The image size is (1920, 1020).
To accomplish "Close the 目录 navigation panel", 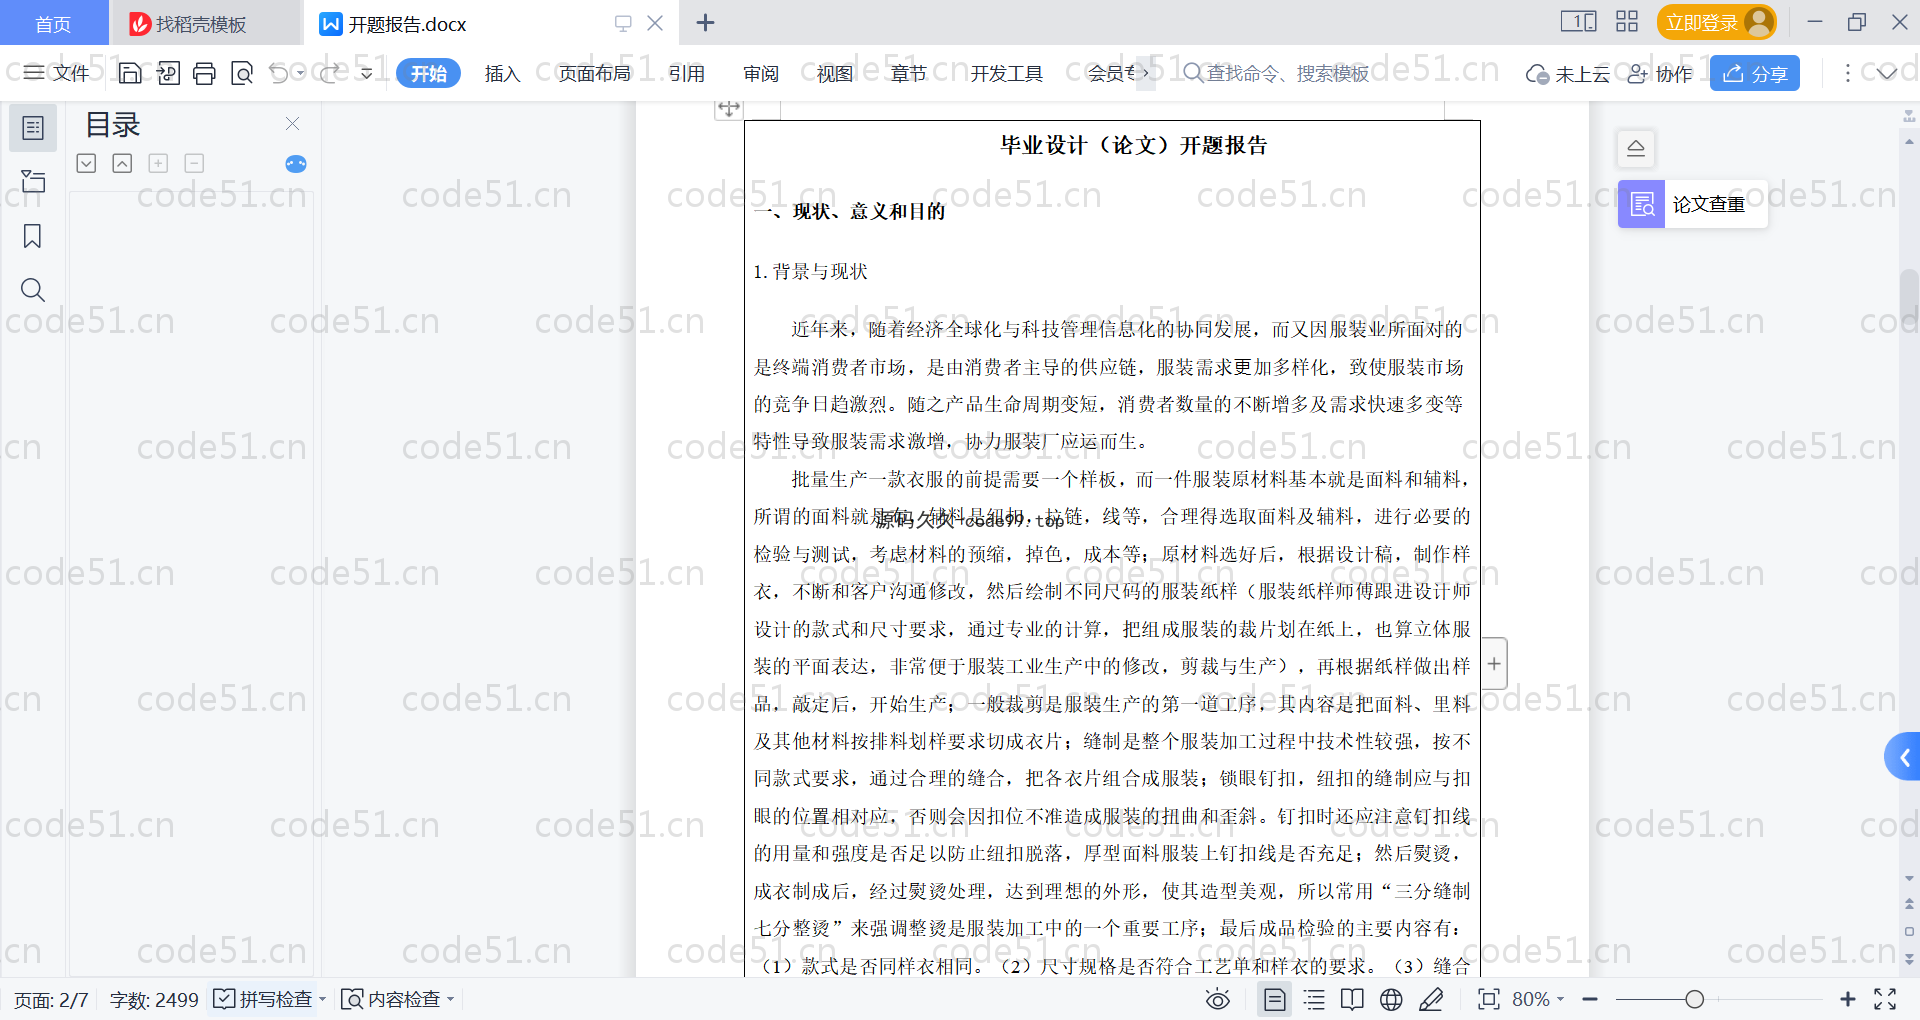I will click(292, 123).
